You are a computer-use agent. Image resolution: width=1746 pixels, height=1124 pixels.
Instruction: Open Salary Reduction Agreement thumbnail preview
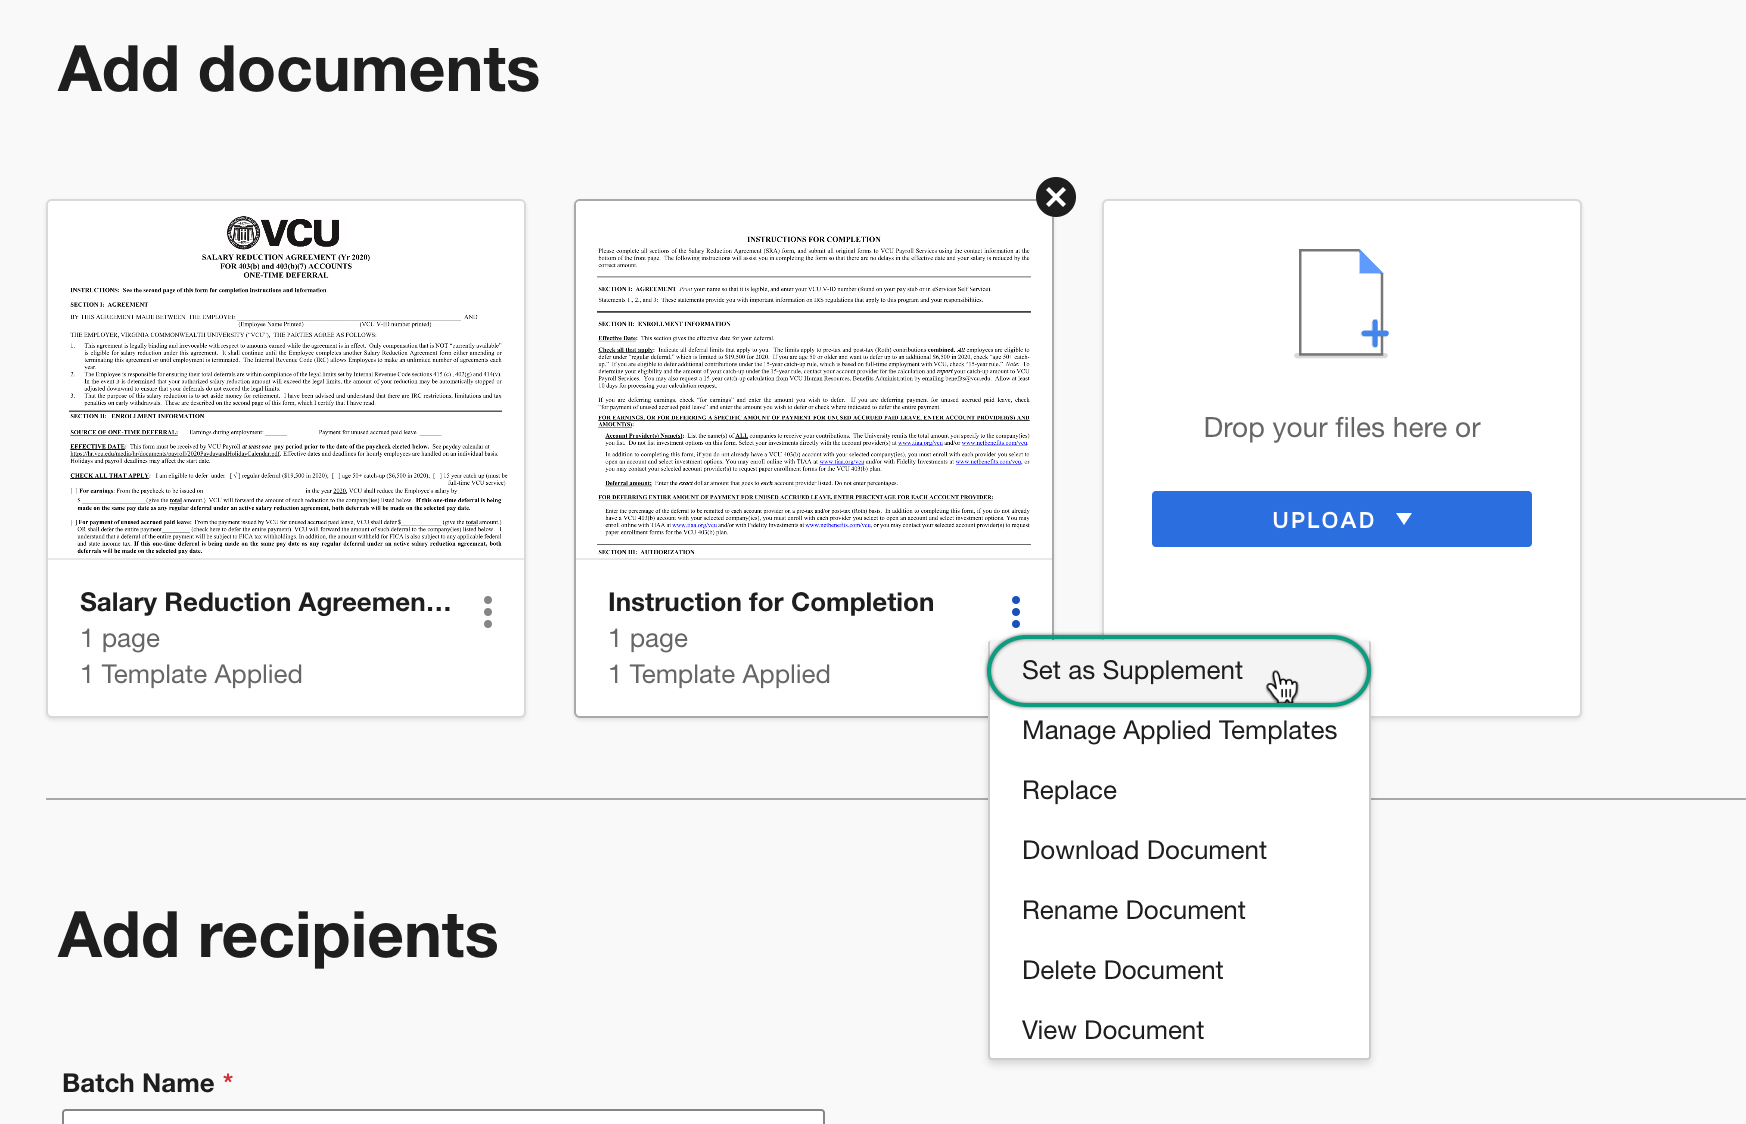point(286,380)
